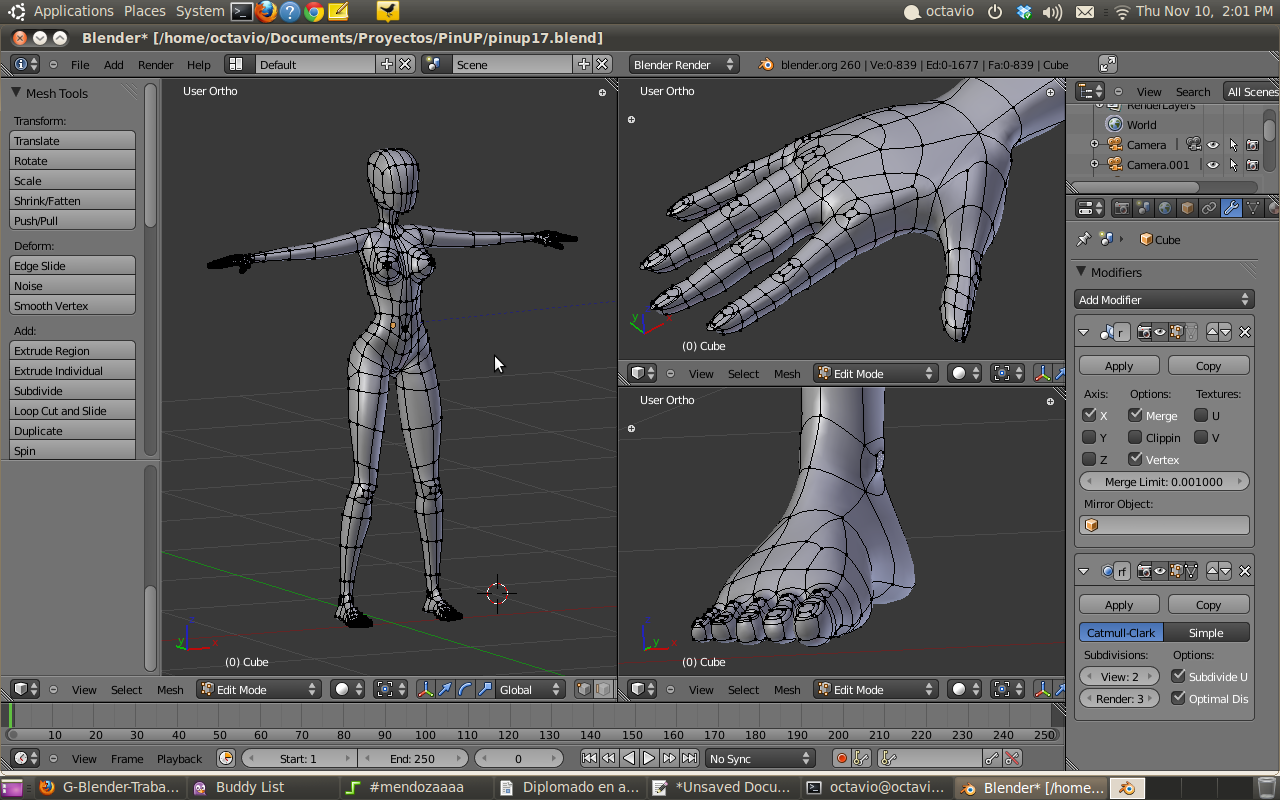The height and width of the screenshot is (800, 1280).
Task: Open the World properties globe tab
Action: (x=1165, y=208)
